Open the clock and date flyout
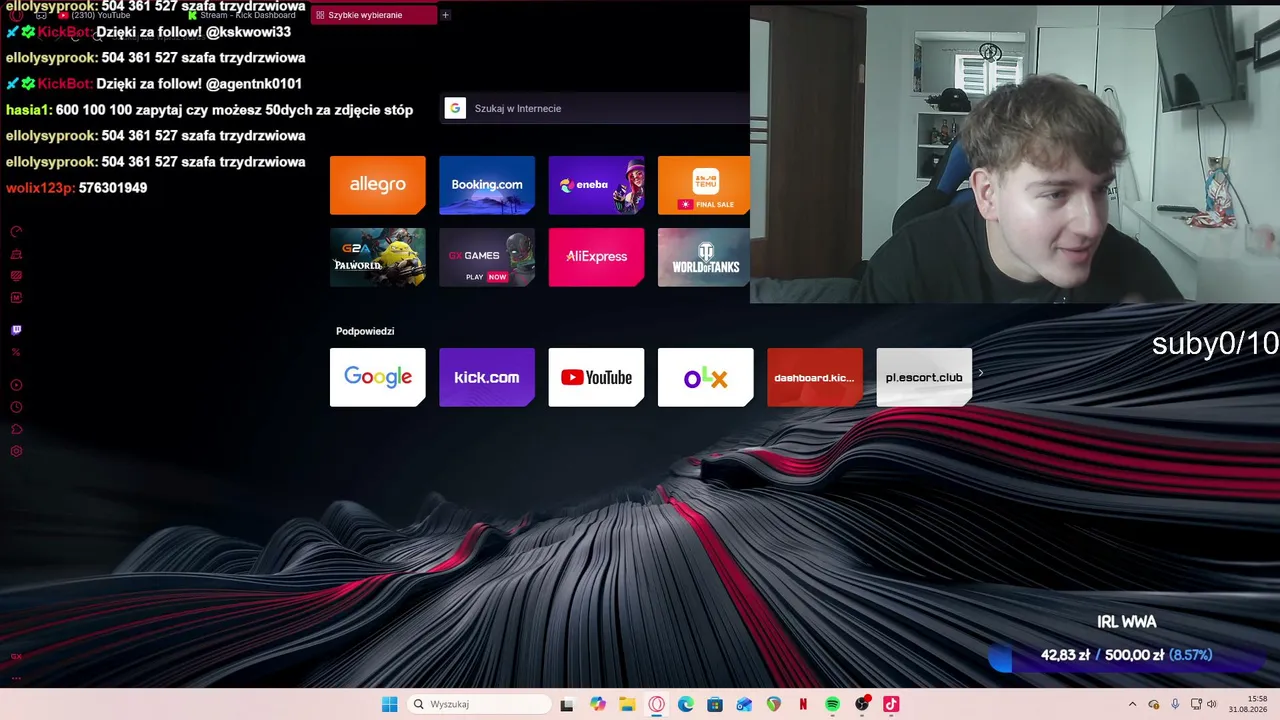Image resolution: width=1280 pixels, height=720 pixels. tap(1248, 704)
